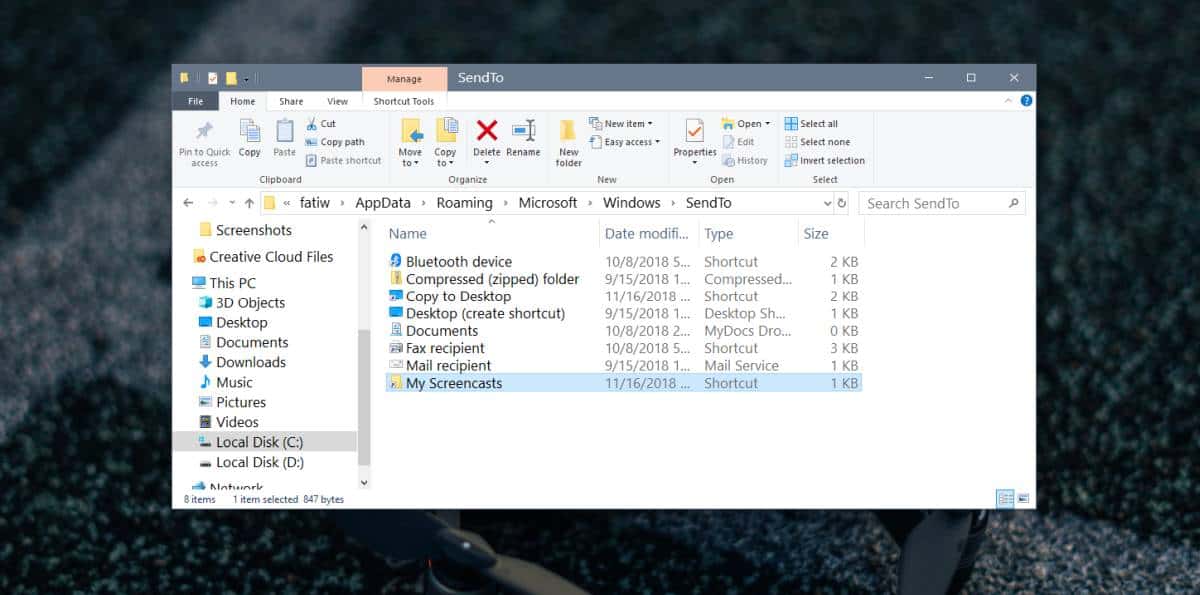
Task: Click Invert selection in ribbon
Action: coord(825,160)
